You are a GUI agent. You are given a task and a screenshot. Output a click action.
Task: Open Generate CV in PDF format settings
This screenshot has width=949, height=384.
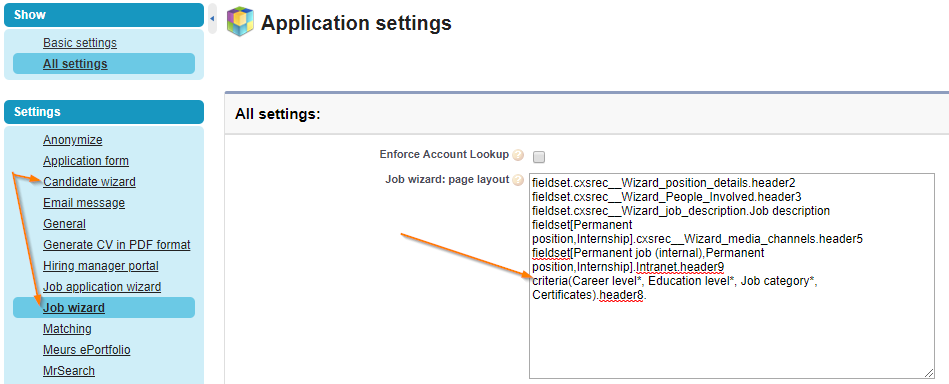117,245
